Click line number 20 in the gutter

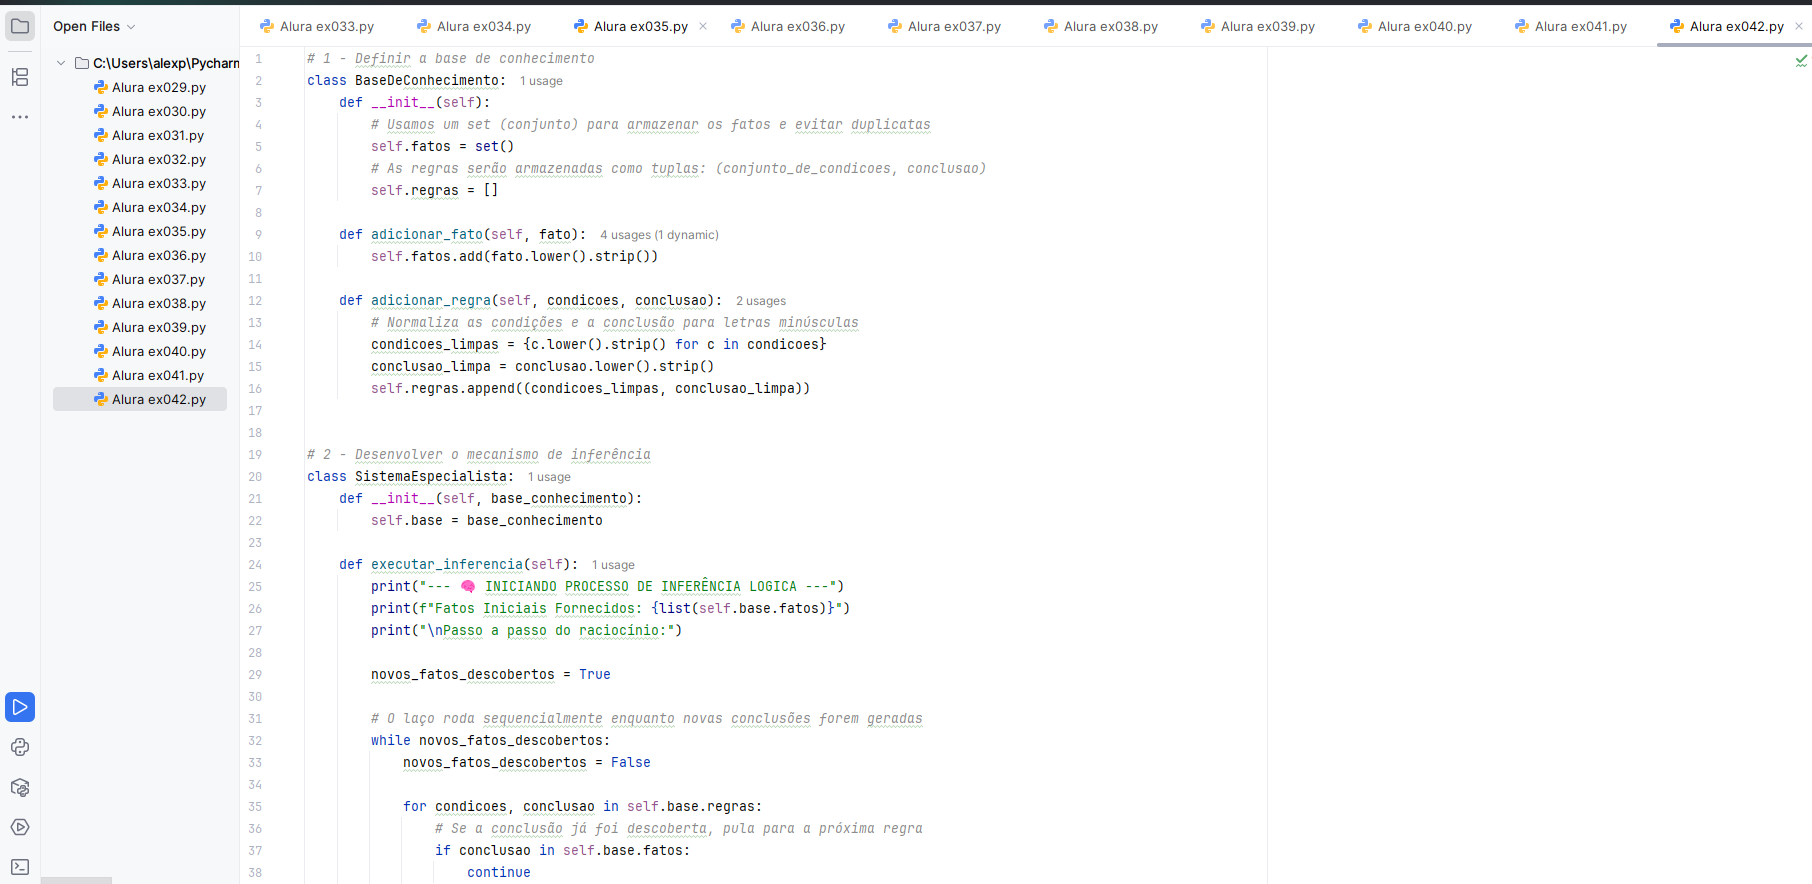255,477
